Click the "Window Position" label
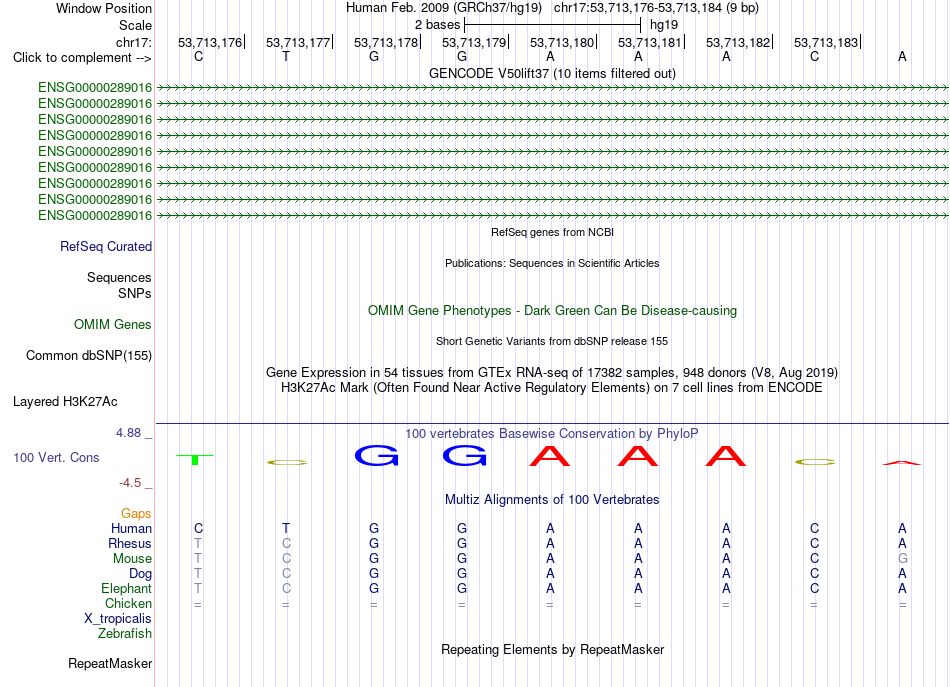950x687 pixels. tap(104, 8)
